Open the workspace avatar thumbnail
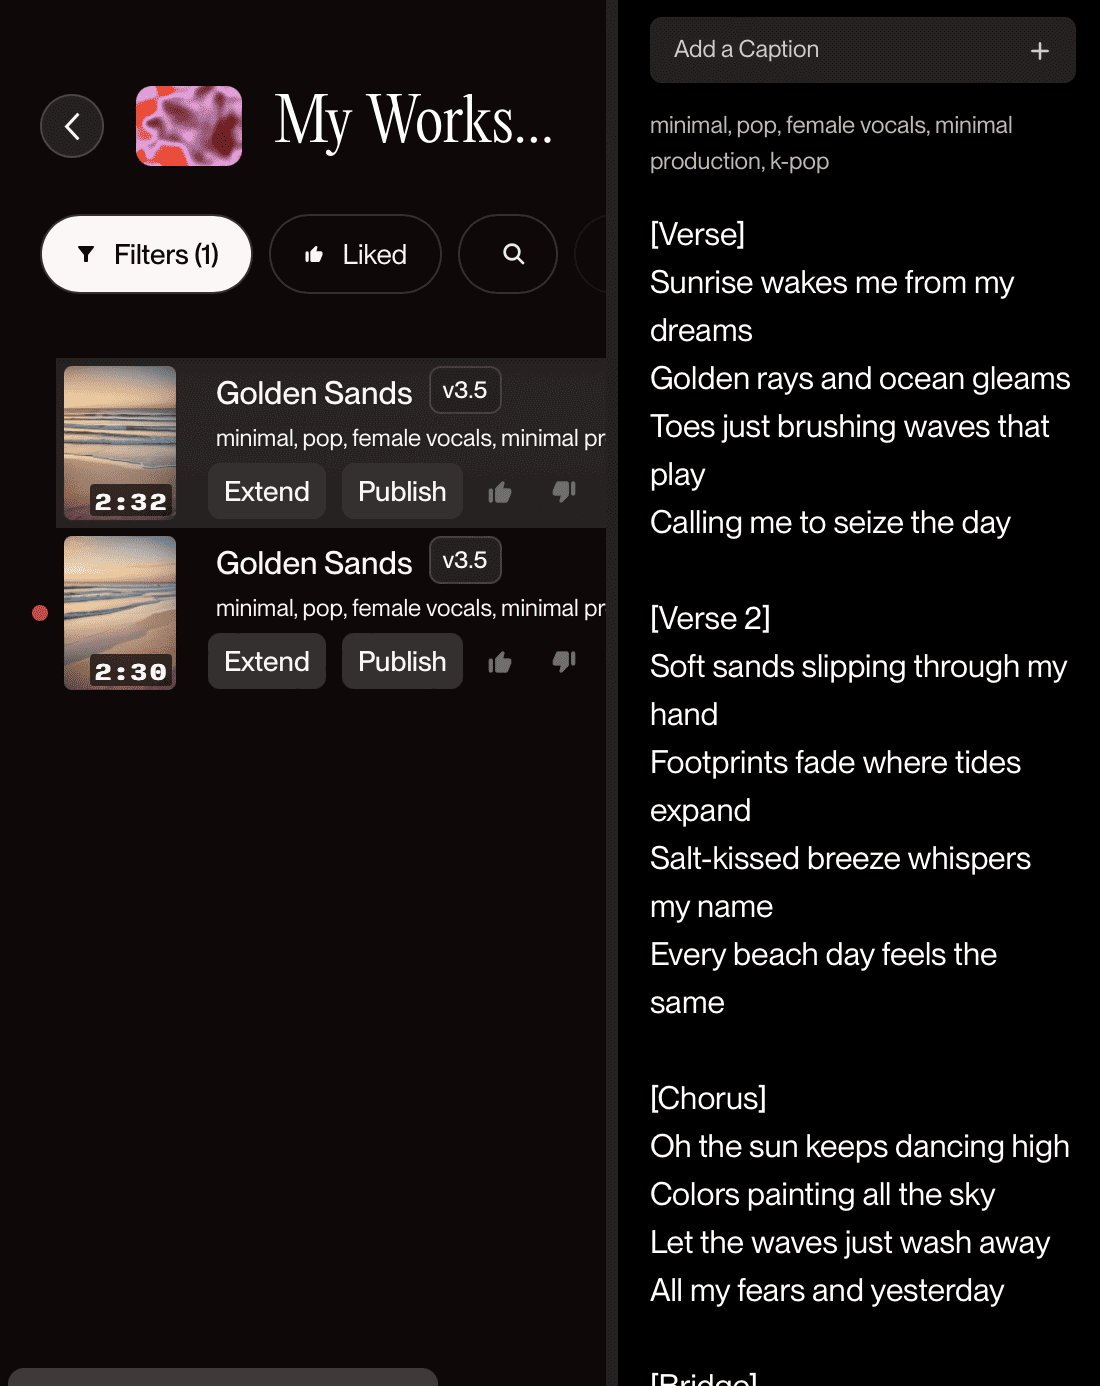 (x=189, y=126)
